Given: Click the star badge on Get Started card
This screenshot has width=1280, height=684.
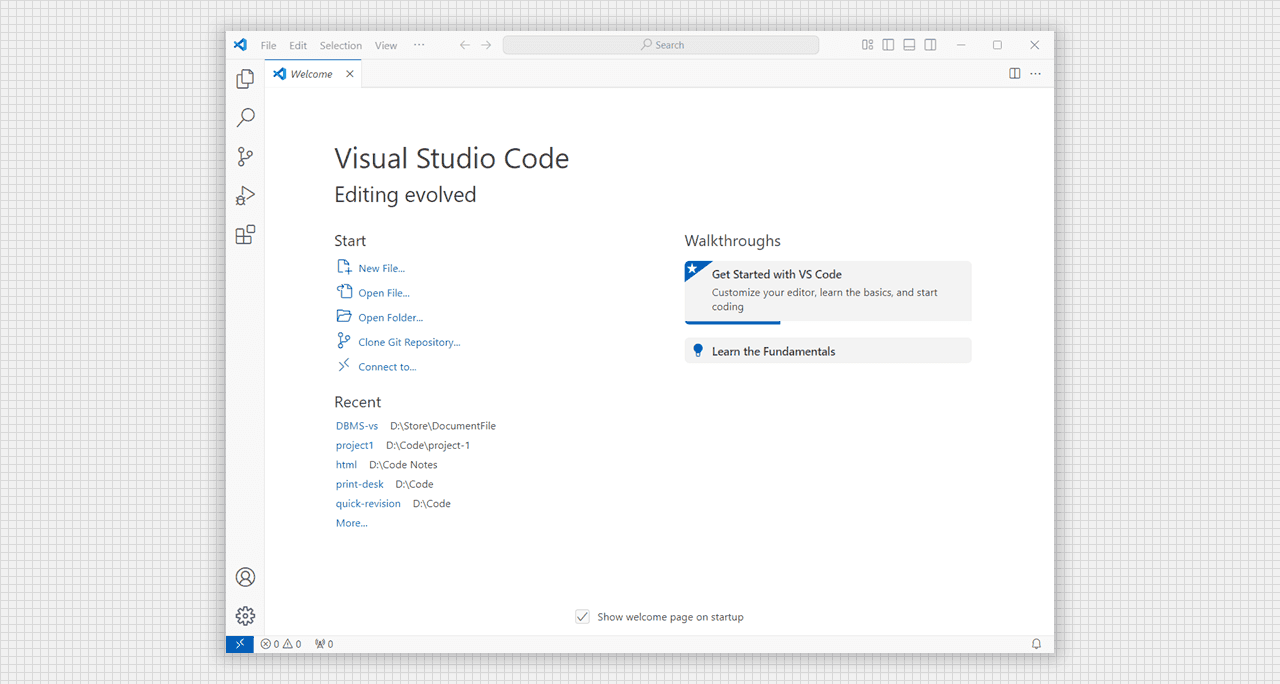Looking at the screenshot, I should [693, 269].
